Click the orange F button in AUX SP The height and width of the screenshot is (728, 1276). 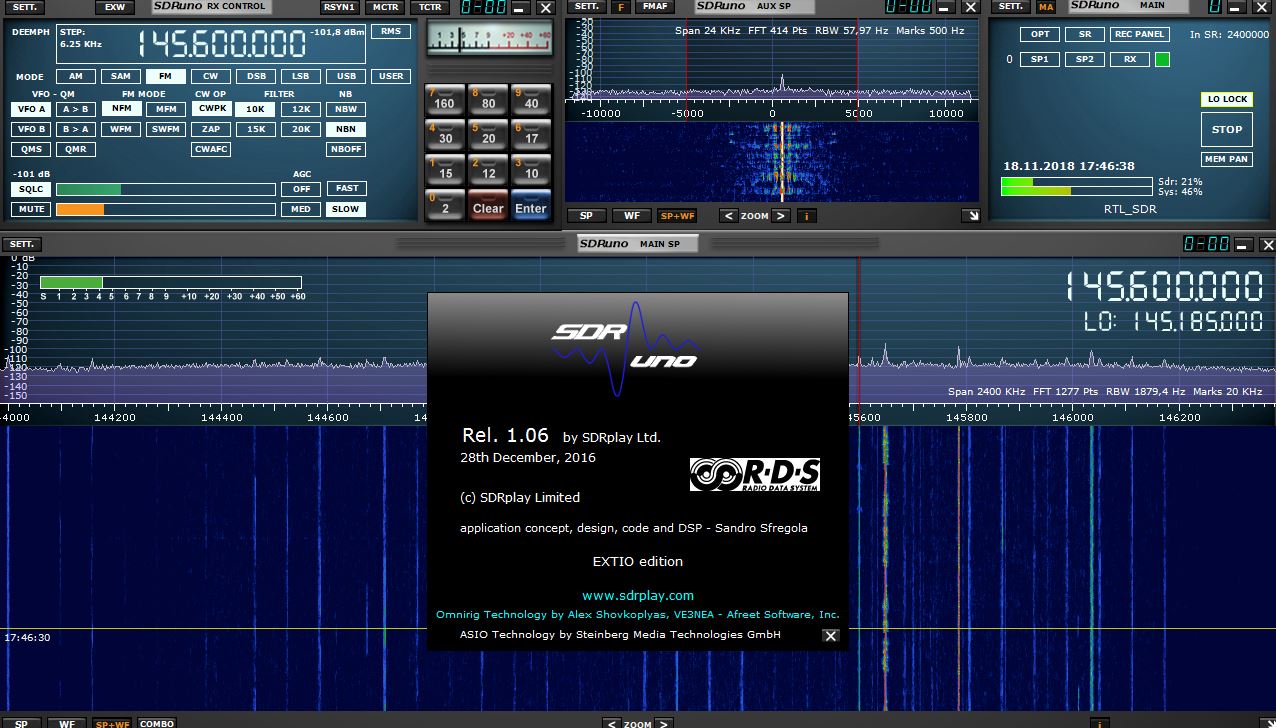coord(620,7)
